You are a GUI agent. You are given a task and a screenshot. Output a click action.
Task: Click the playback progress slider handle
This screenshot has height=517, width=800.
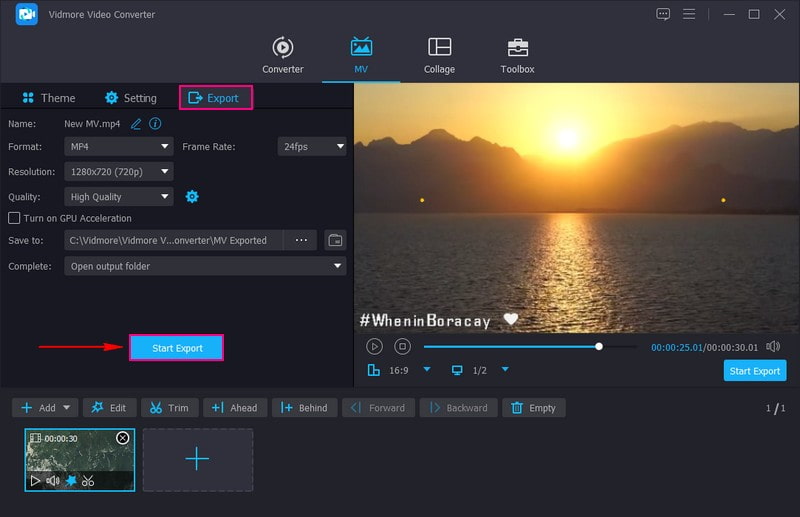tap(599, 347)
